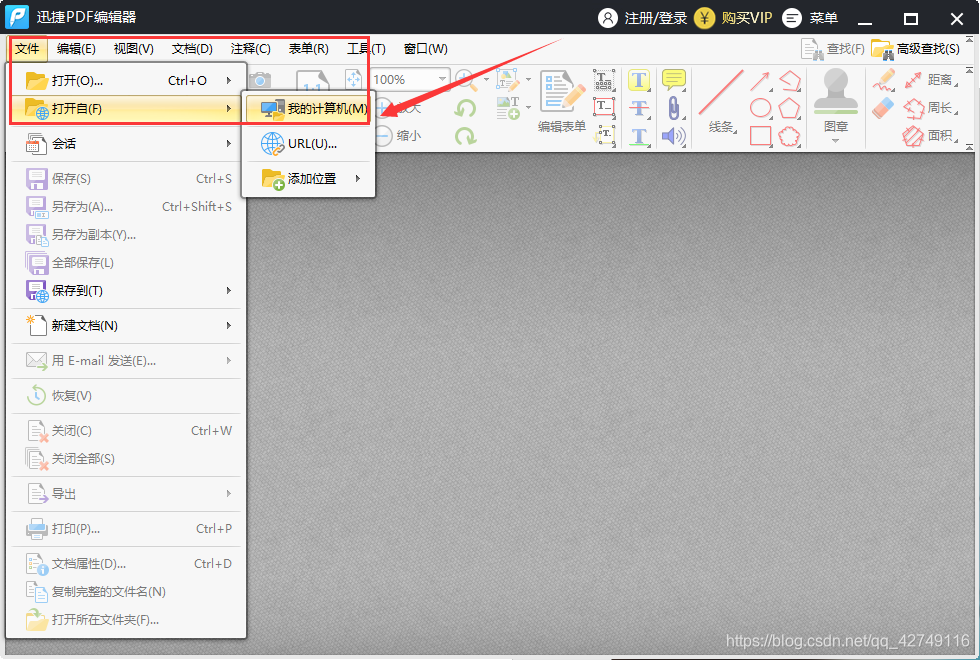This screenshot has height=660, width=980.
Task: Click 关闭(C) document icon
Action: click(37, 431)
